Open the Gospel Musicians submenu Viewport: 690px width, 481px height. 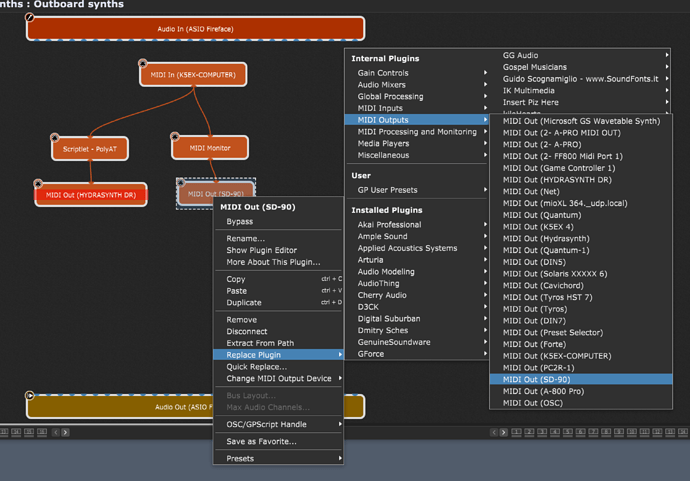pos(581,67)
